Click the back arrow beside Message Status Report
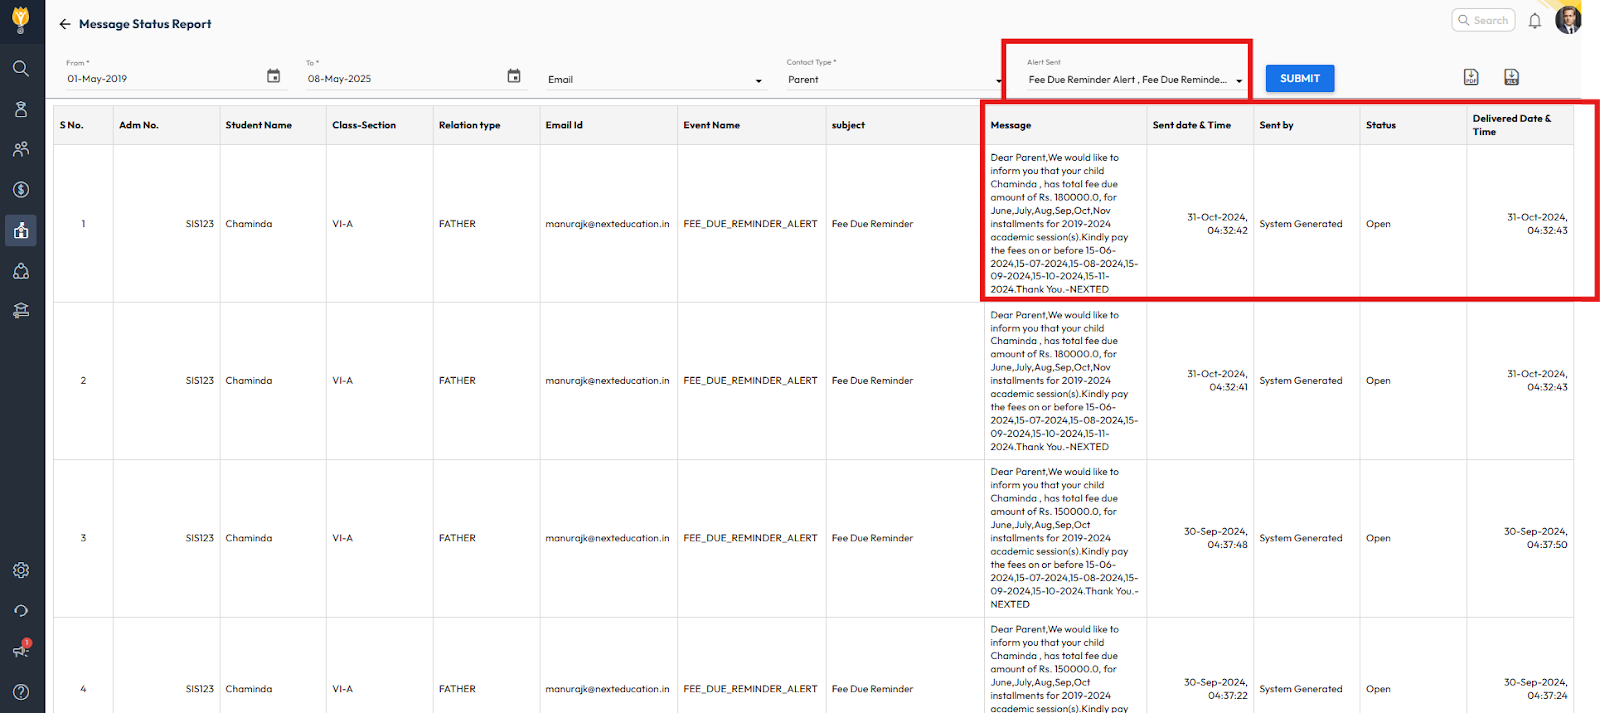This screenshot has width=1600, height=713. [x=65, y=24]
